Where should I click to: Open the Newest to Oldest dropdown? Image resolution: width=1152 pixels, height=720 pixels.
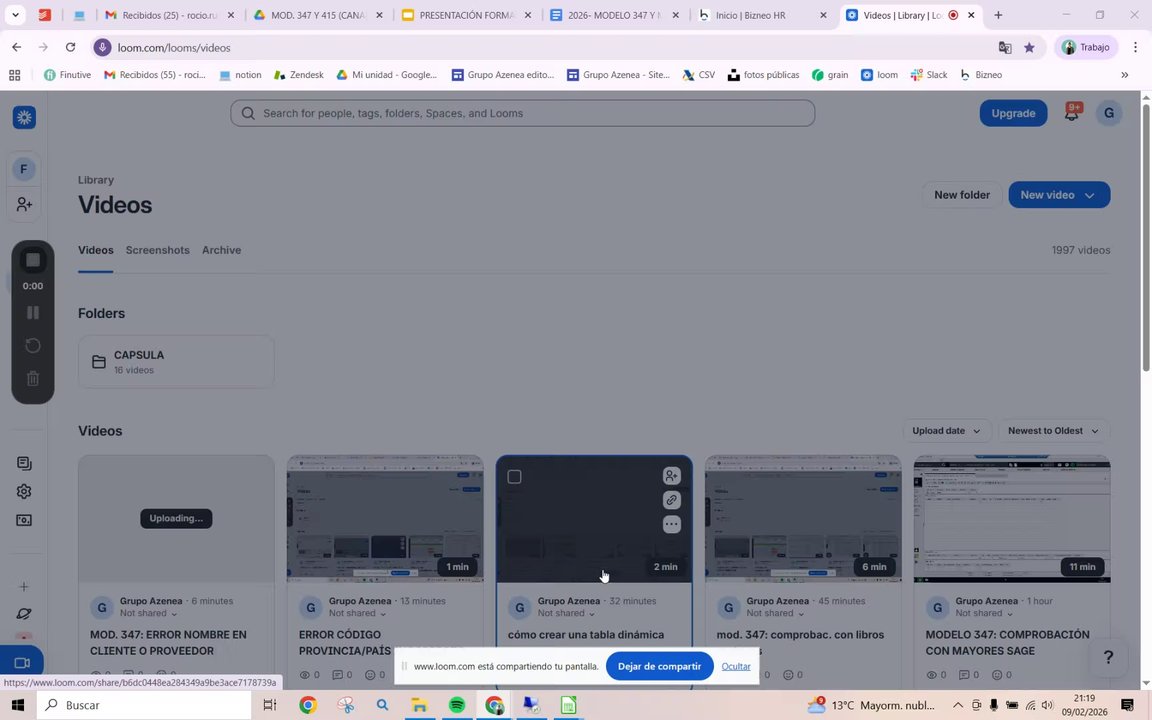[1053, 431]
